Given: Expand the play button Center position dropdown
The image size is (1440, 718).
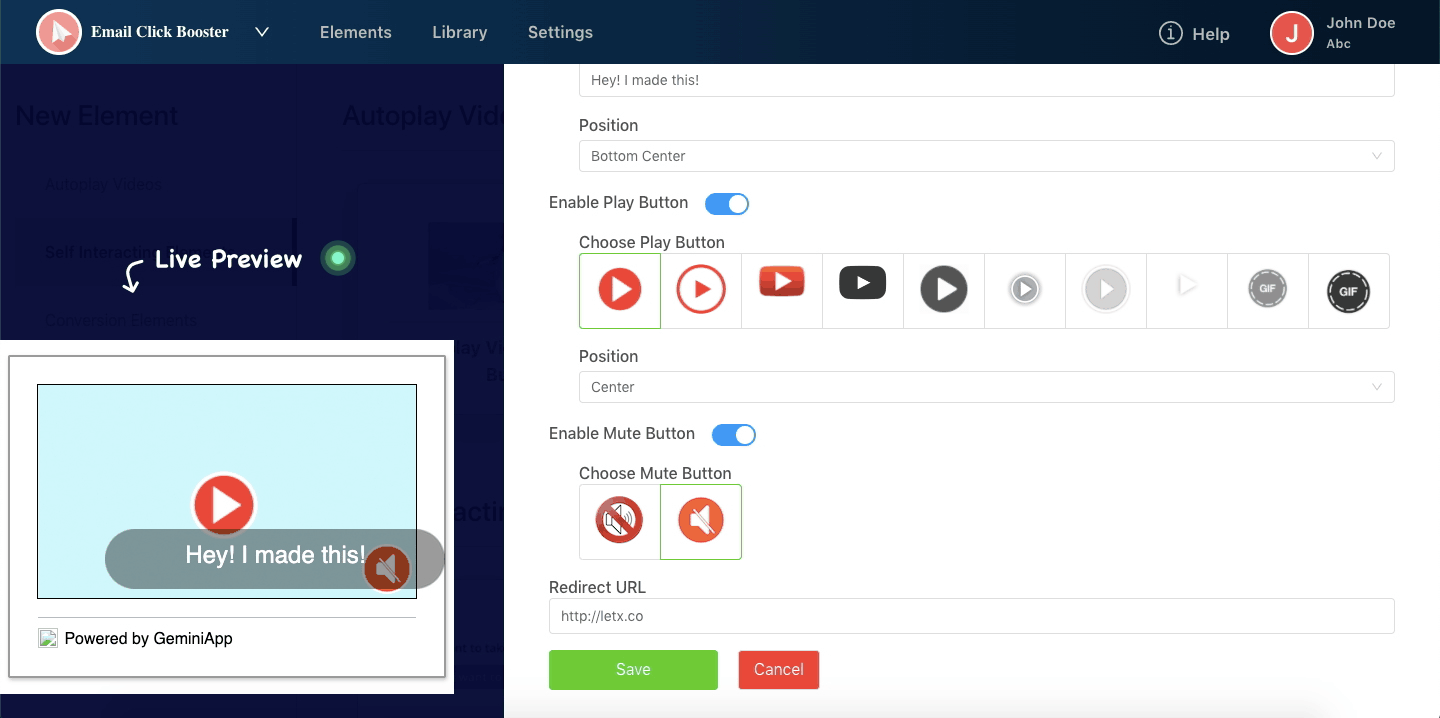Looking at the screenshot, I should point(986,387).
